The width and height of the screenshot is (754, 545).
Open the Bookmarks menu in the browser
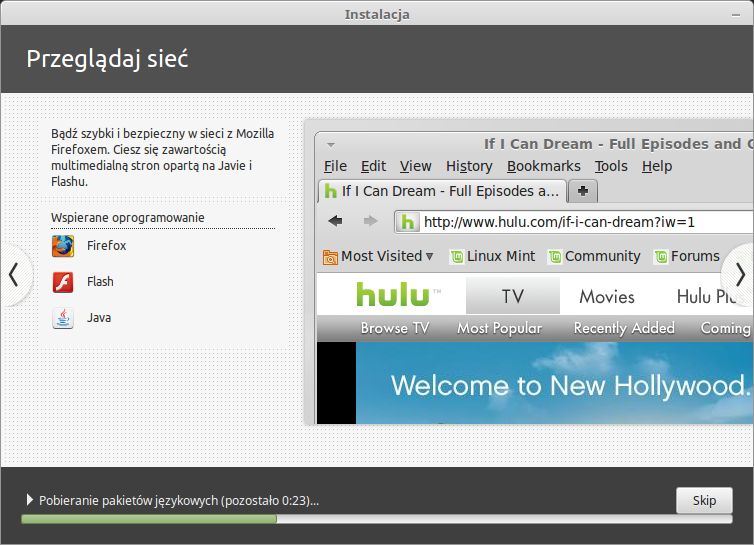tap(543, 166)
